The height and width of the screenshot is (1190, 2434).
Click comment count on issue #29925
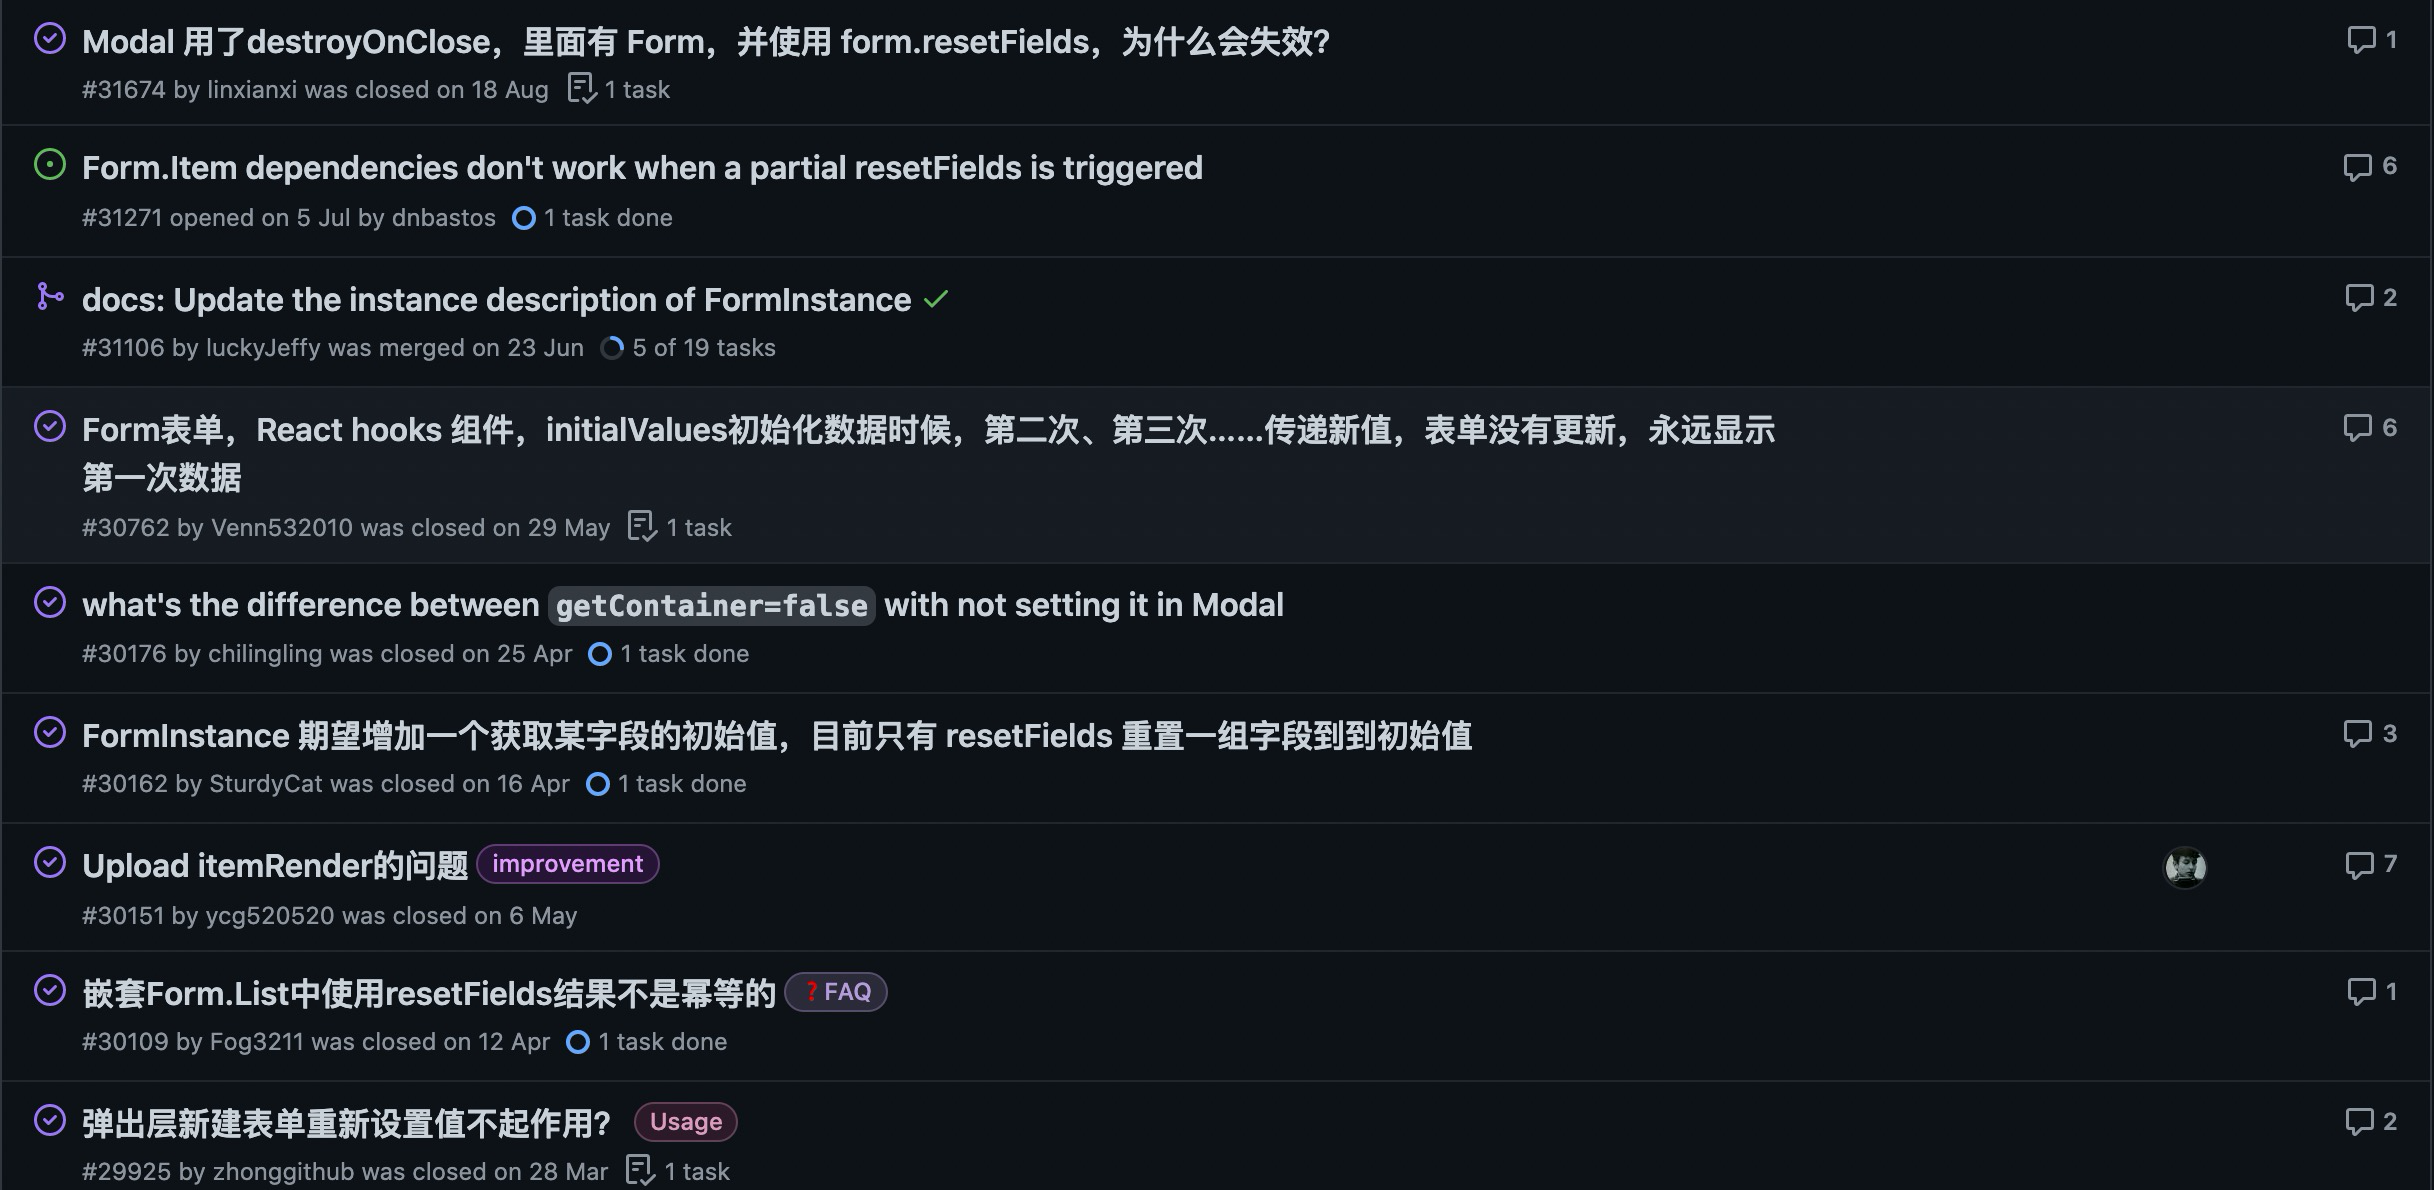point(2371,1121)
